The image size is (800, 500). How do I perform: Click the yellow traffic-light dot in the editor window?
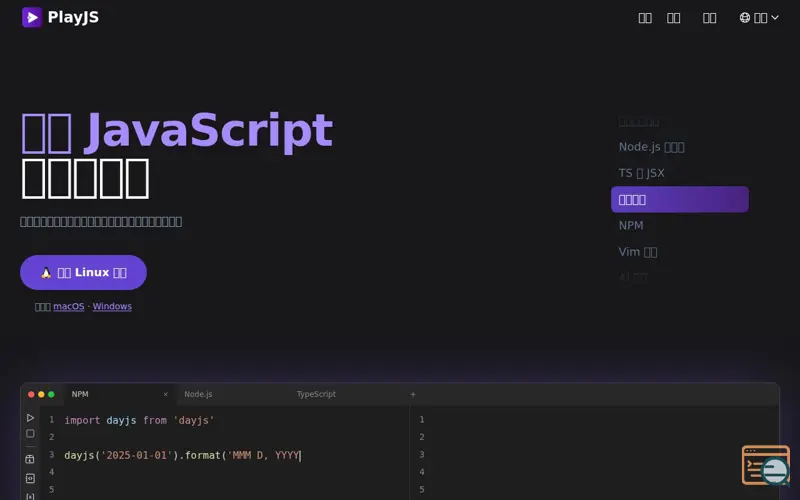pos(41,394)
